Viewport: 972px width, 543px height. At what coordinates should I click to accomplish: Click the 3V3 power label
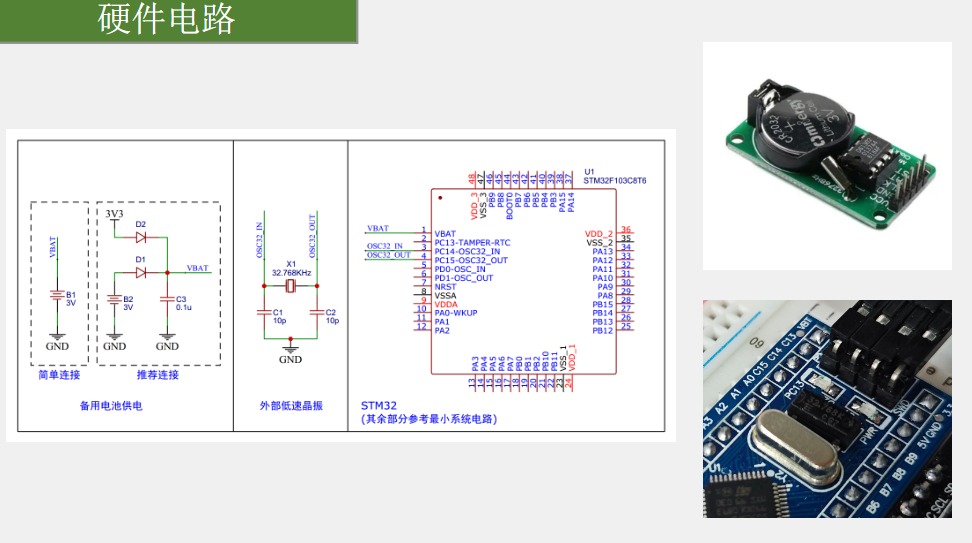(114, 214)
